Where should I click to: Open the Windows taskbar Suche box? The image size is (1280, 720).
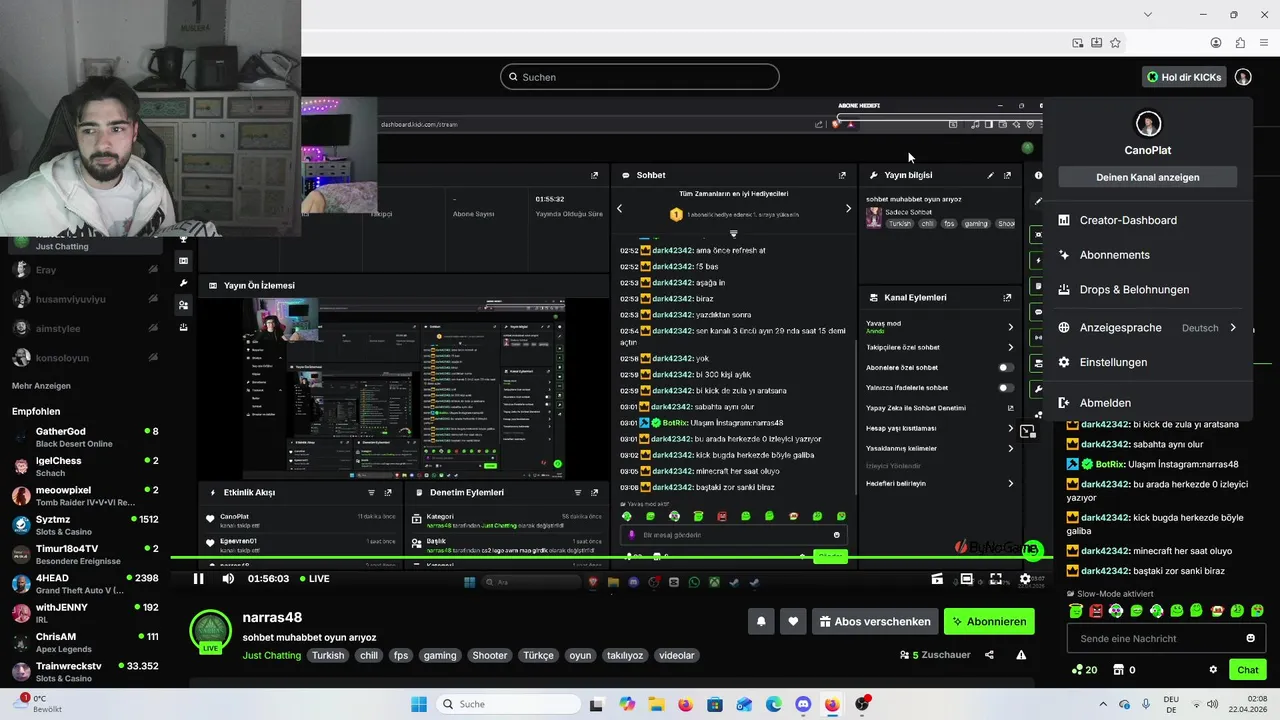tap(507, 704)
